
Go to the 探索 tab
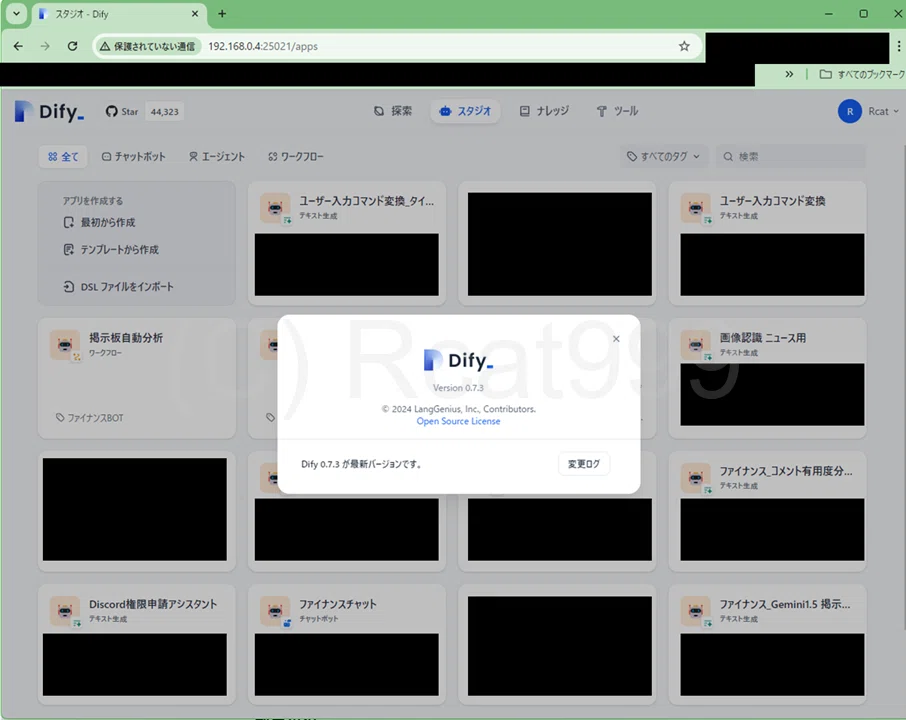393,111
